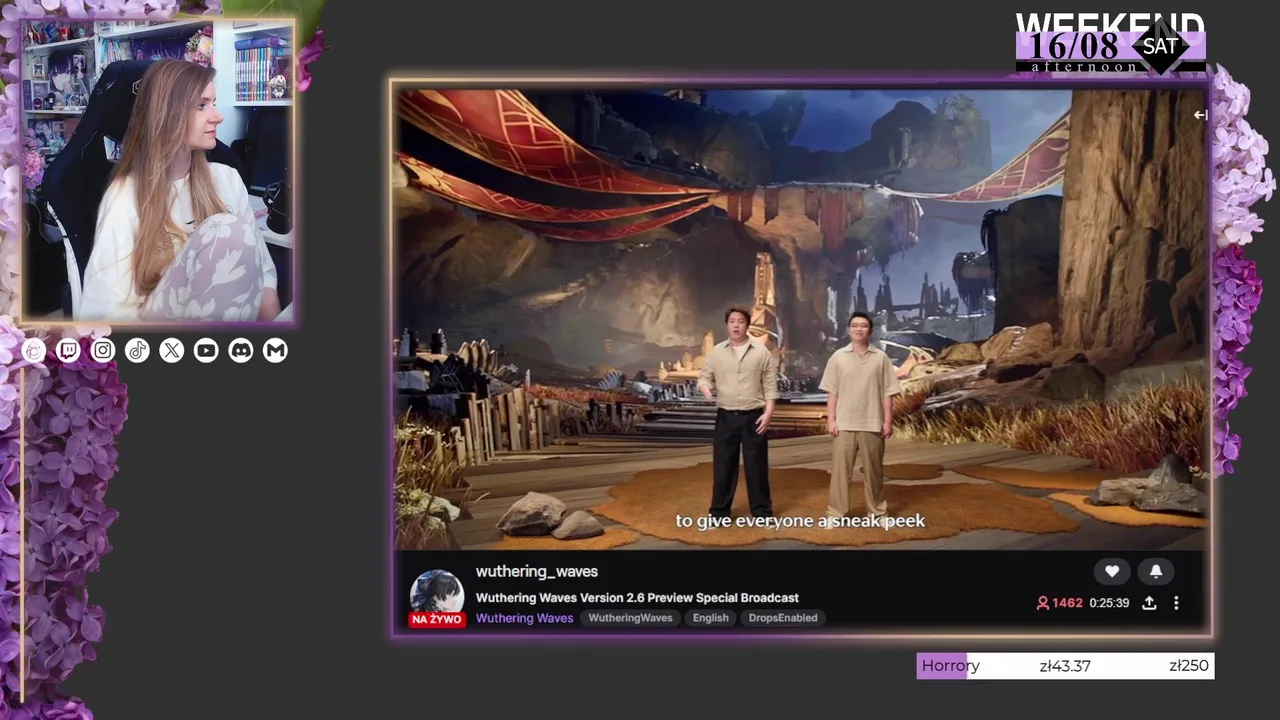The width and height of the screenshot is (1280, 720).
Task: Select the DropsEnabled tag
Action: (x=783, y=618)
